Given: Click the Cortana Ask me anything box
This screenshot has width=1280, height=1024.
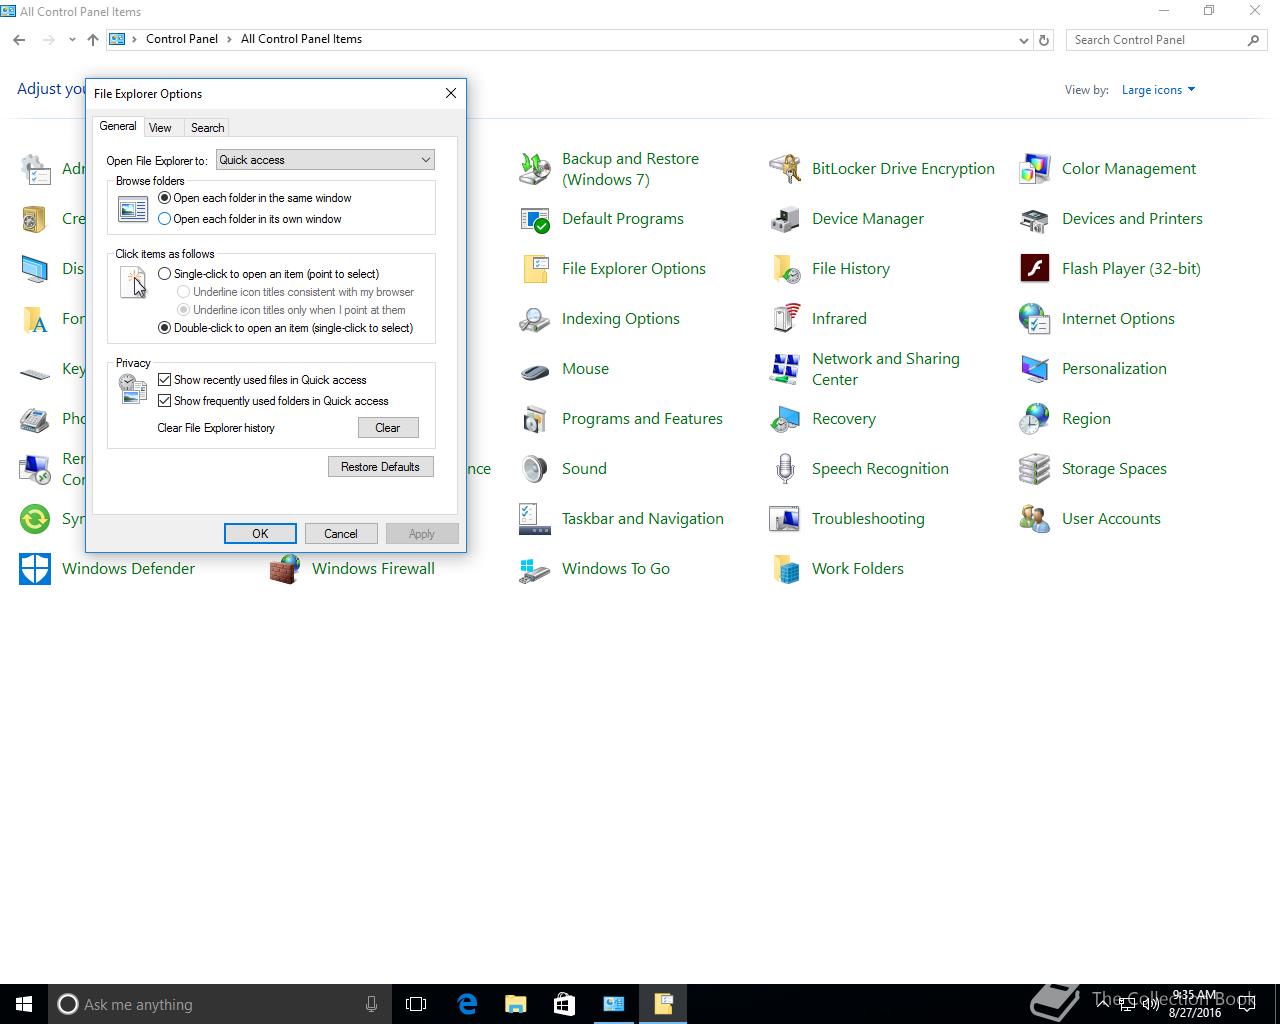Looking at the screenshot, I should coord(220,1004).
